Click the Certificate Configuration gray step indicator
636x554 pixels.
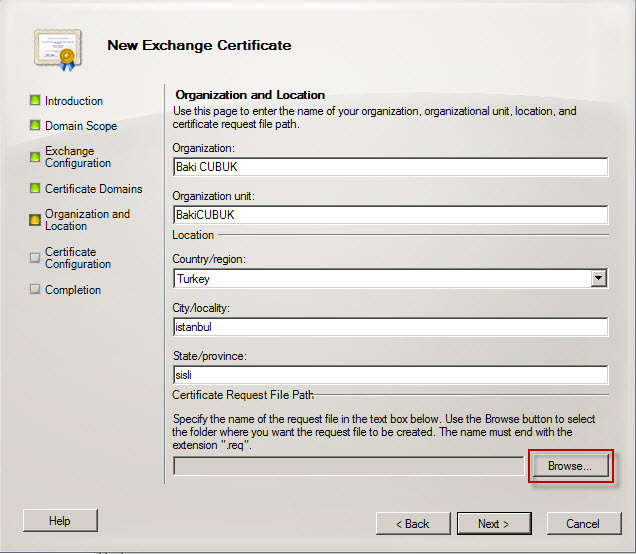(x=35, y=258)
